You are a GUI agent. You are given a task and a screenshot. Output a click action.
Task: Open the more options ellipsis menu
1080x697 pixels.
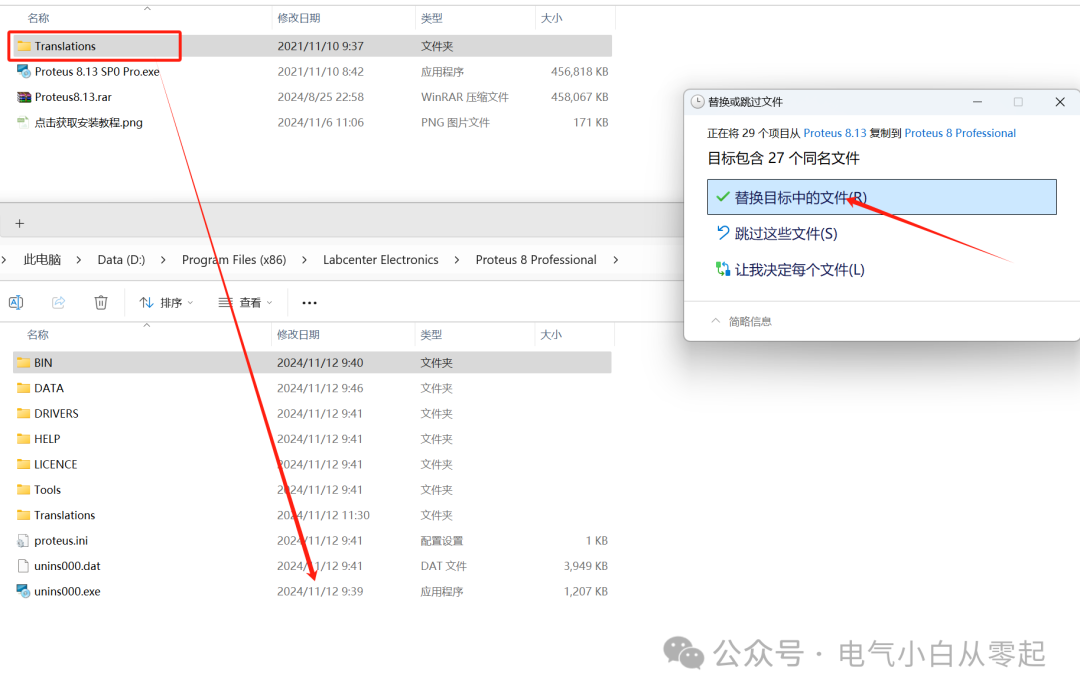pos(309,302)
